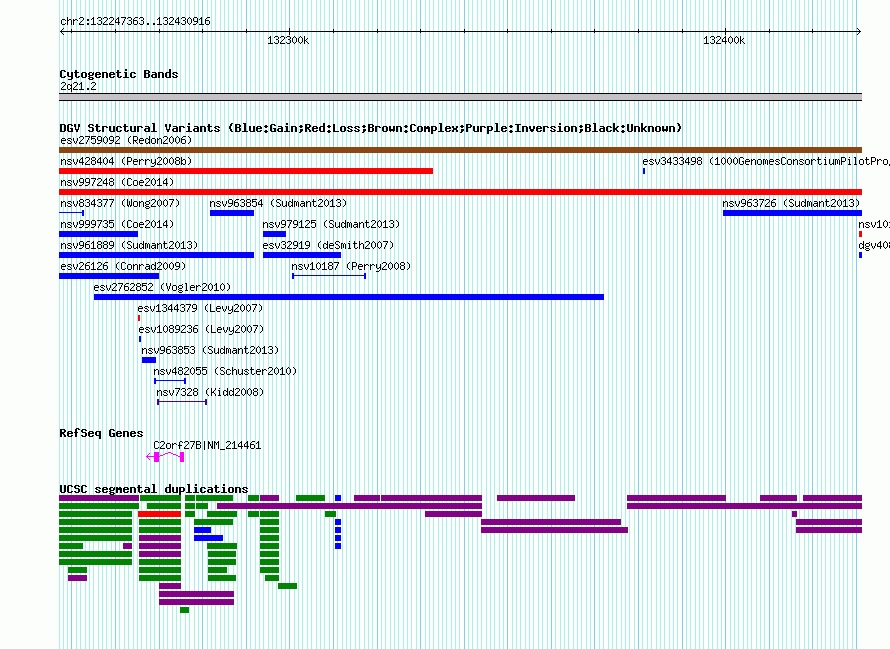Open variant esv26126 (Conrad2009) label
The image size is (890, 649).
point(123,266)
